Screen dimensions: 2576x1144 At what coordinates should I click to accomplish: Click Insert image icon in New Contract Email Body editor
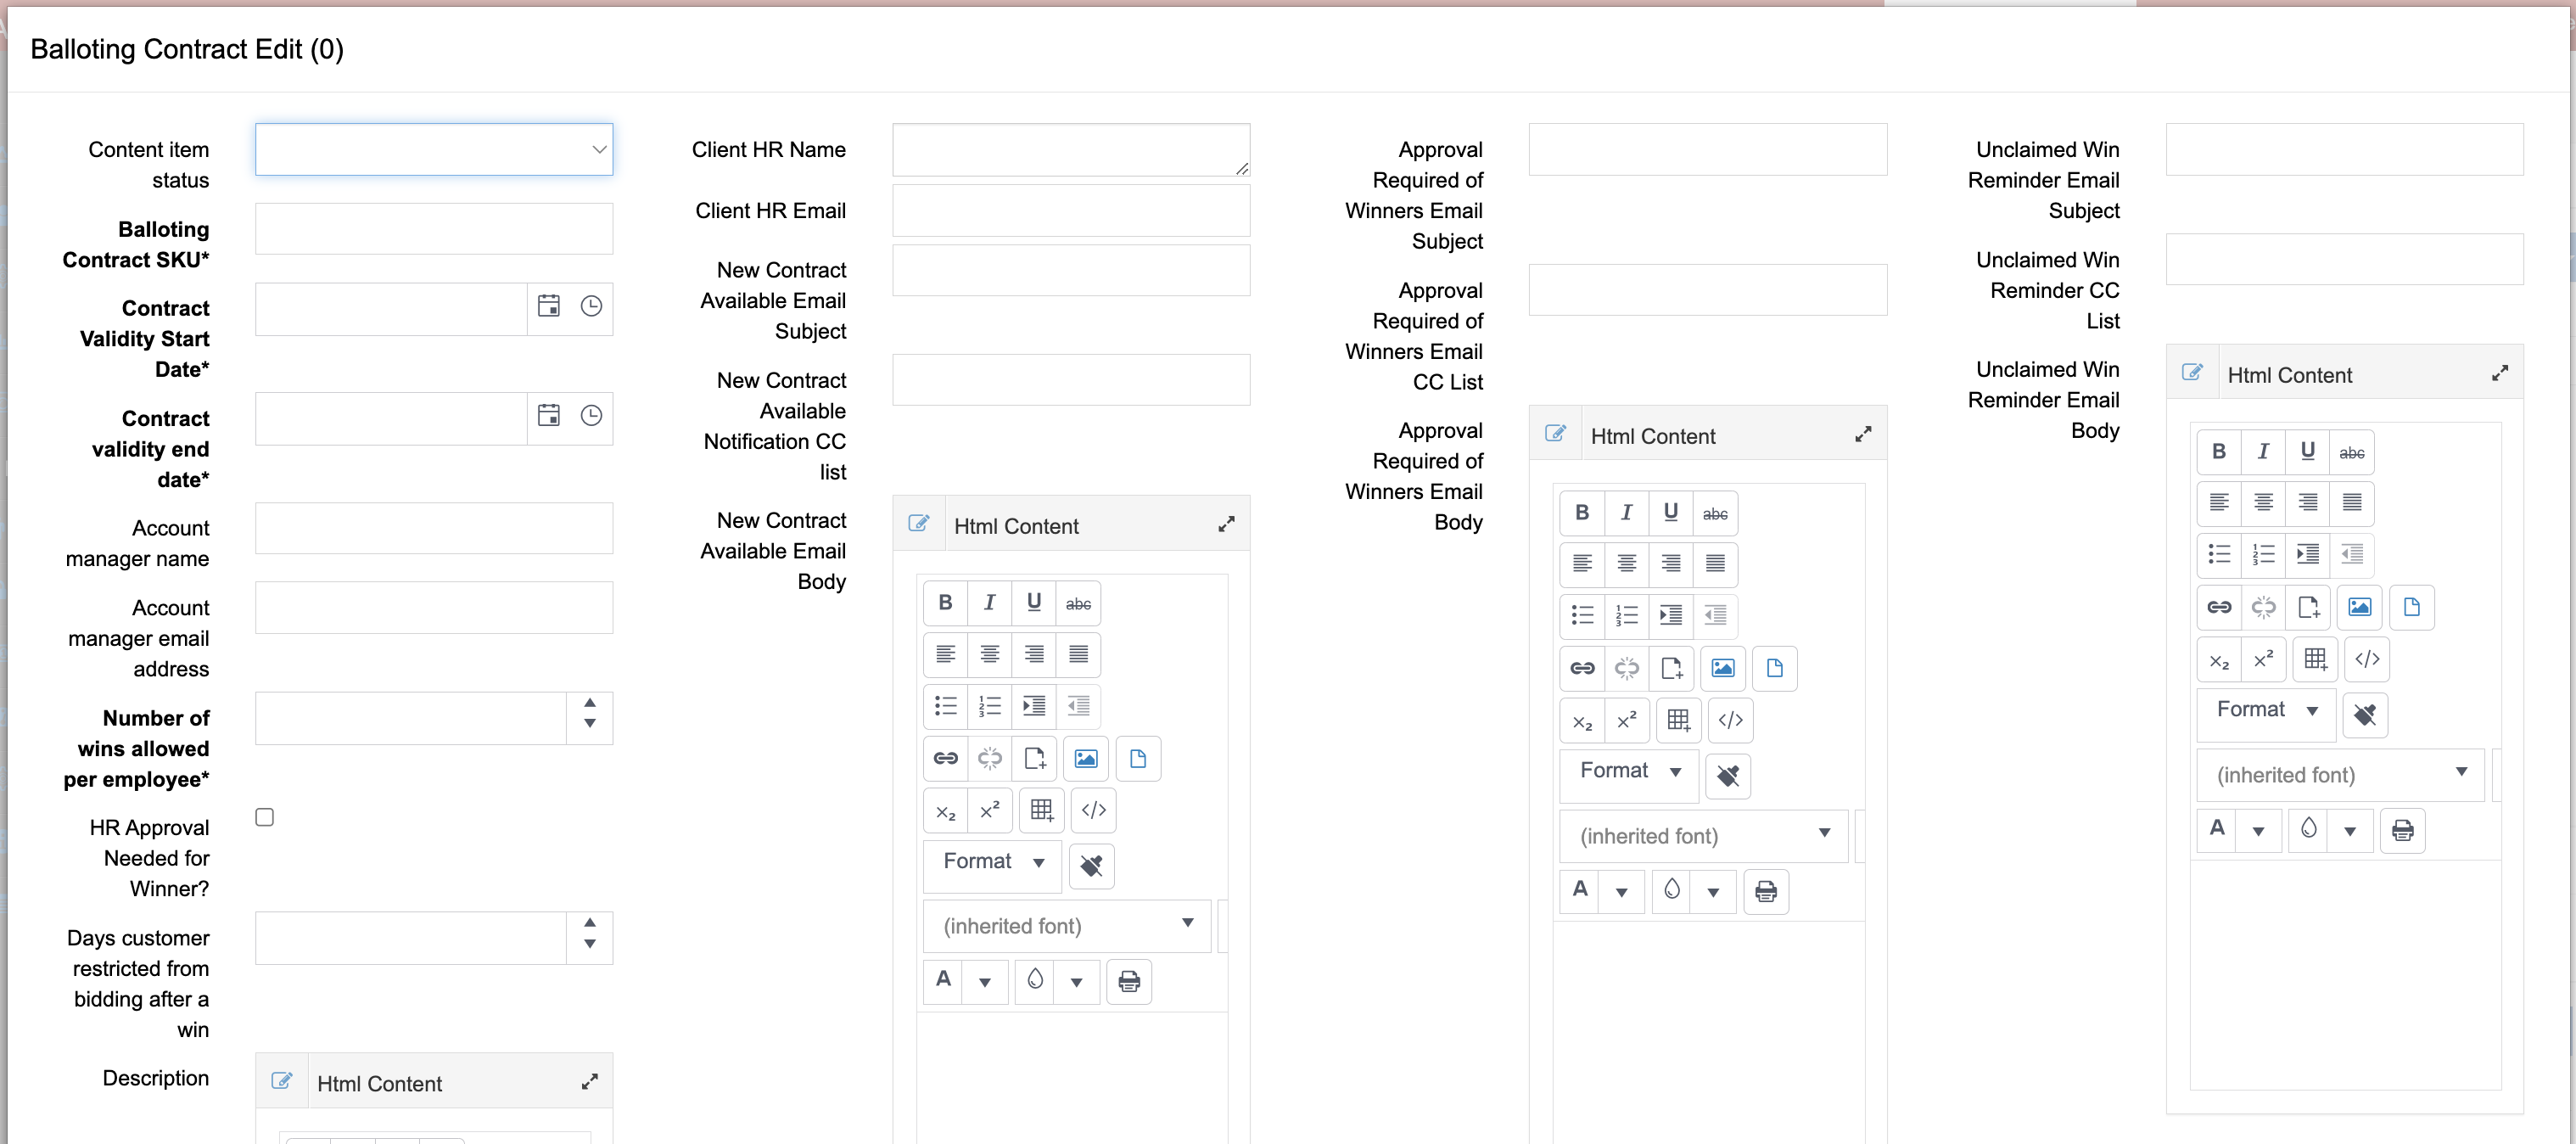point(1085,758)
